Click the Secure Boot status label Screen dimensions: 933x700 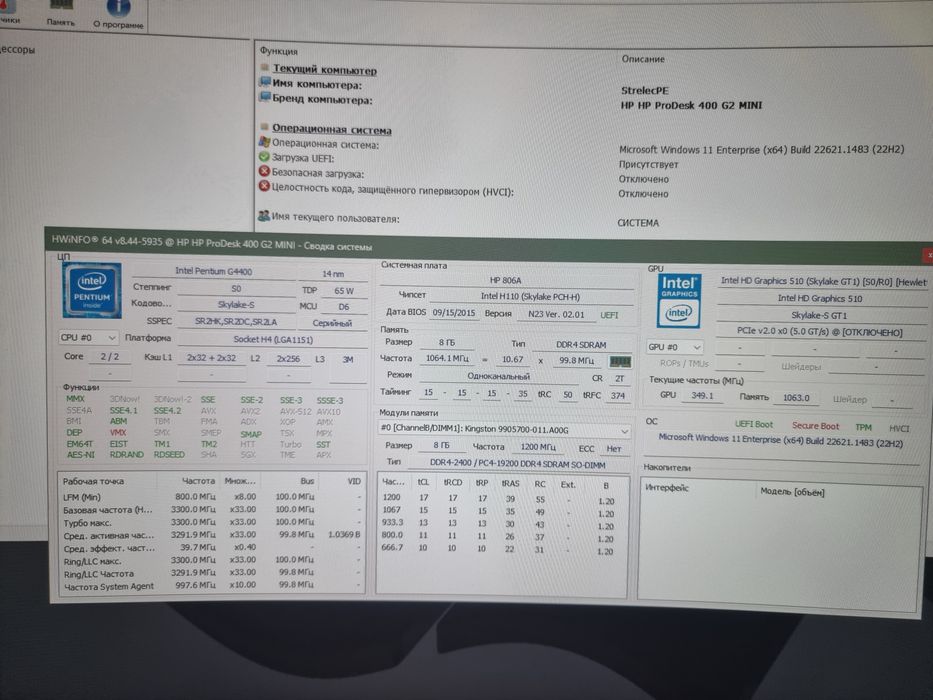(815, 426)
